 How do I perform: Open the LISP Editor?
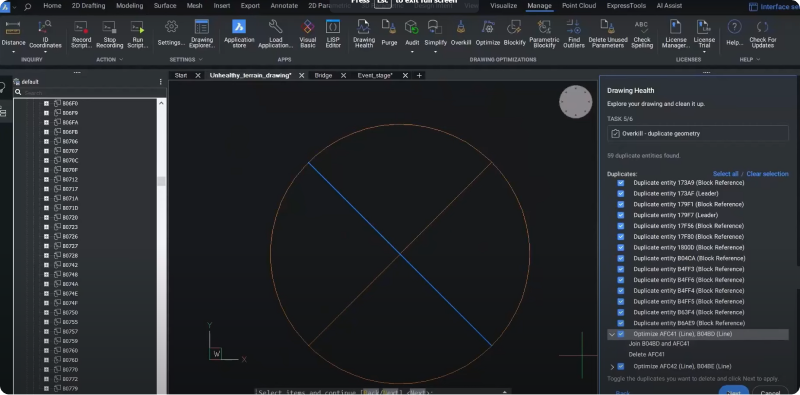(x=333, y=27)
